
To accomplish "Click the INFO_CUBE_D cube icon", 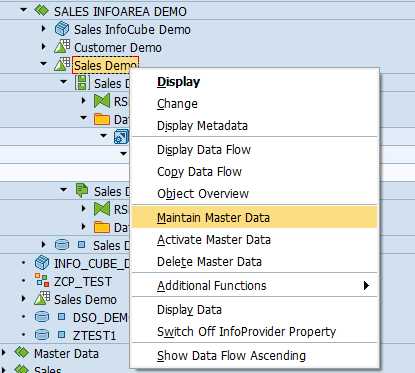I will click(x=42, y=263).
